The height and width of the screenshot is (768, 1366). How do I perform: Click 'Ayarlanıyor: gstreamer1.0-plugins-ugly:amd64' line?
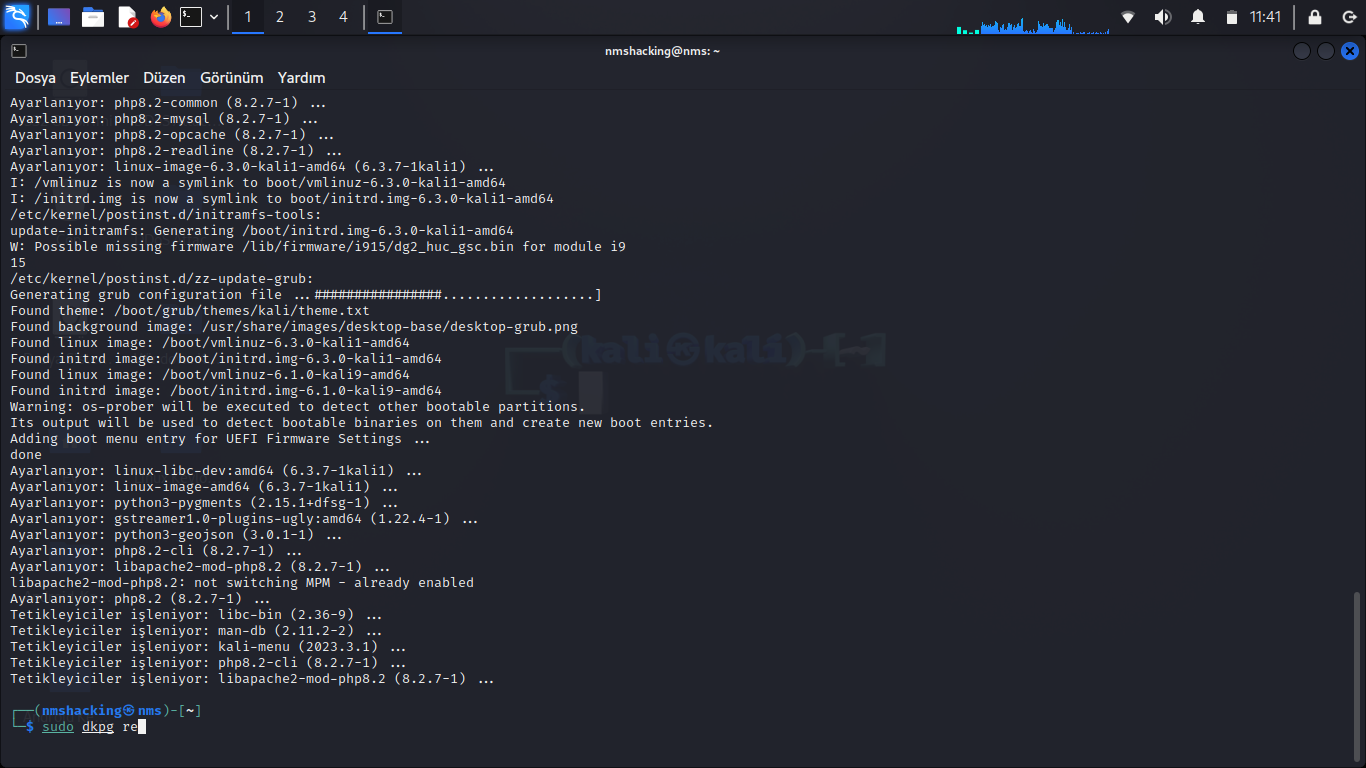[244, 519]
